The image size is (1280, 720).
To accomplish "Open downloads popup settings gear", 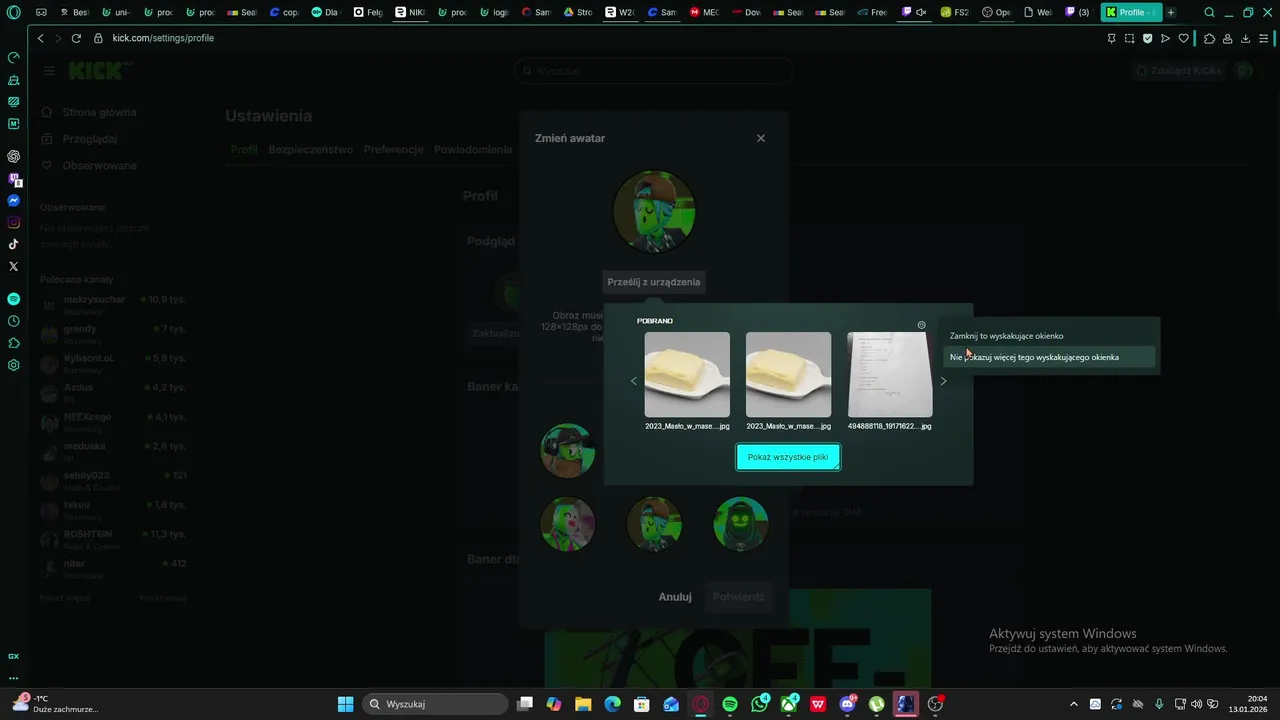I will [921, 325].
